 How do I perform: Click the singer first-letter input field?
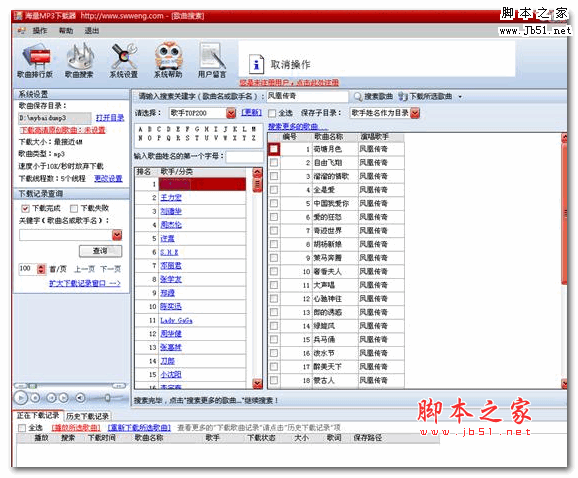click(244, 157)
